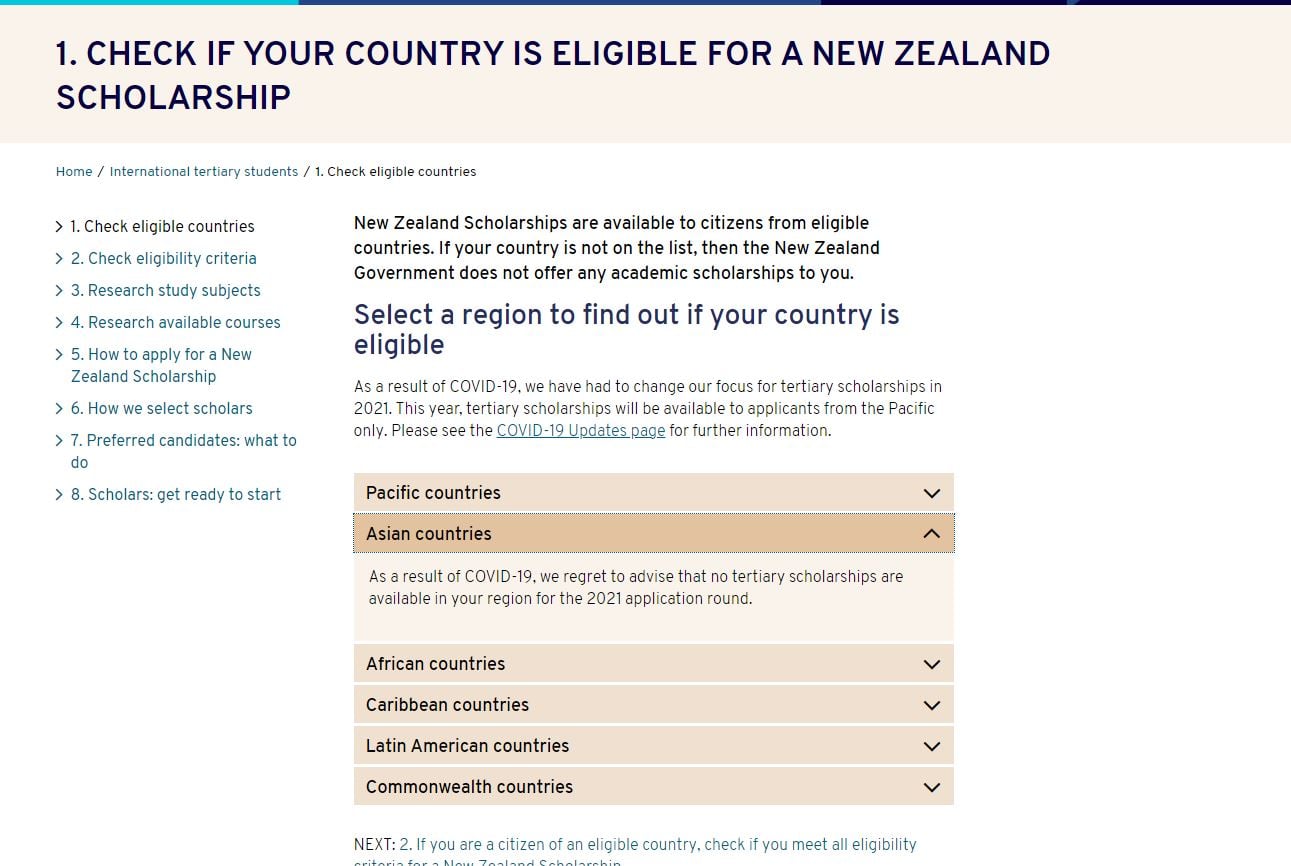Expand the Pacific countries panel
Screen dimensions: 1291x866
pyautogui.click(x=654, y=493)
